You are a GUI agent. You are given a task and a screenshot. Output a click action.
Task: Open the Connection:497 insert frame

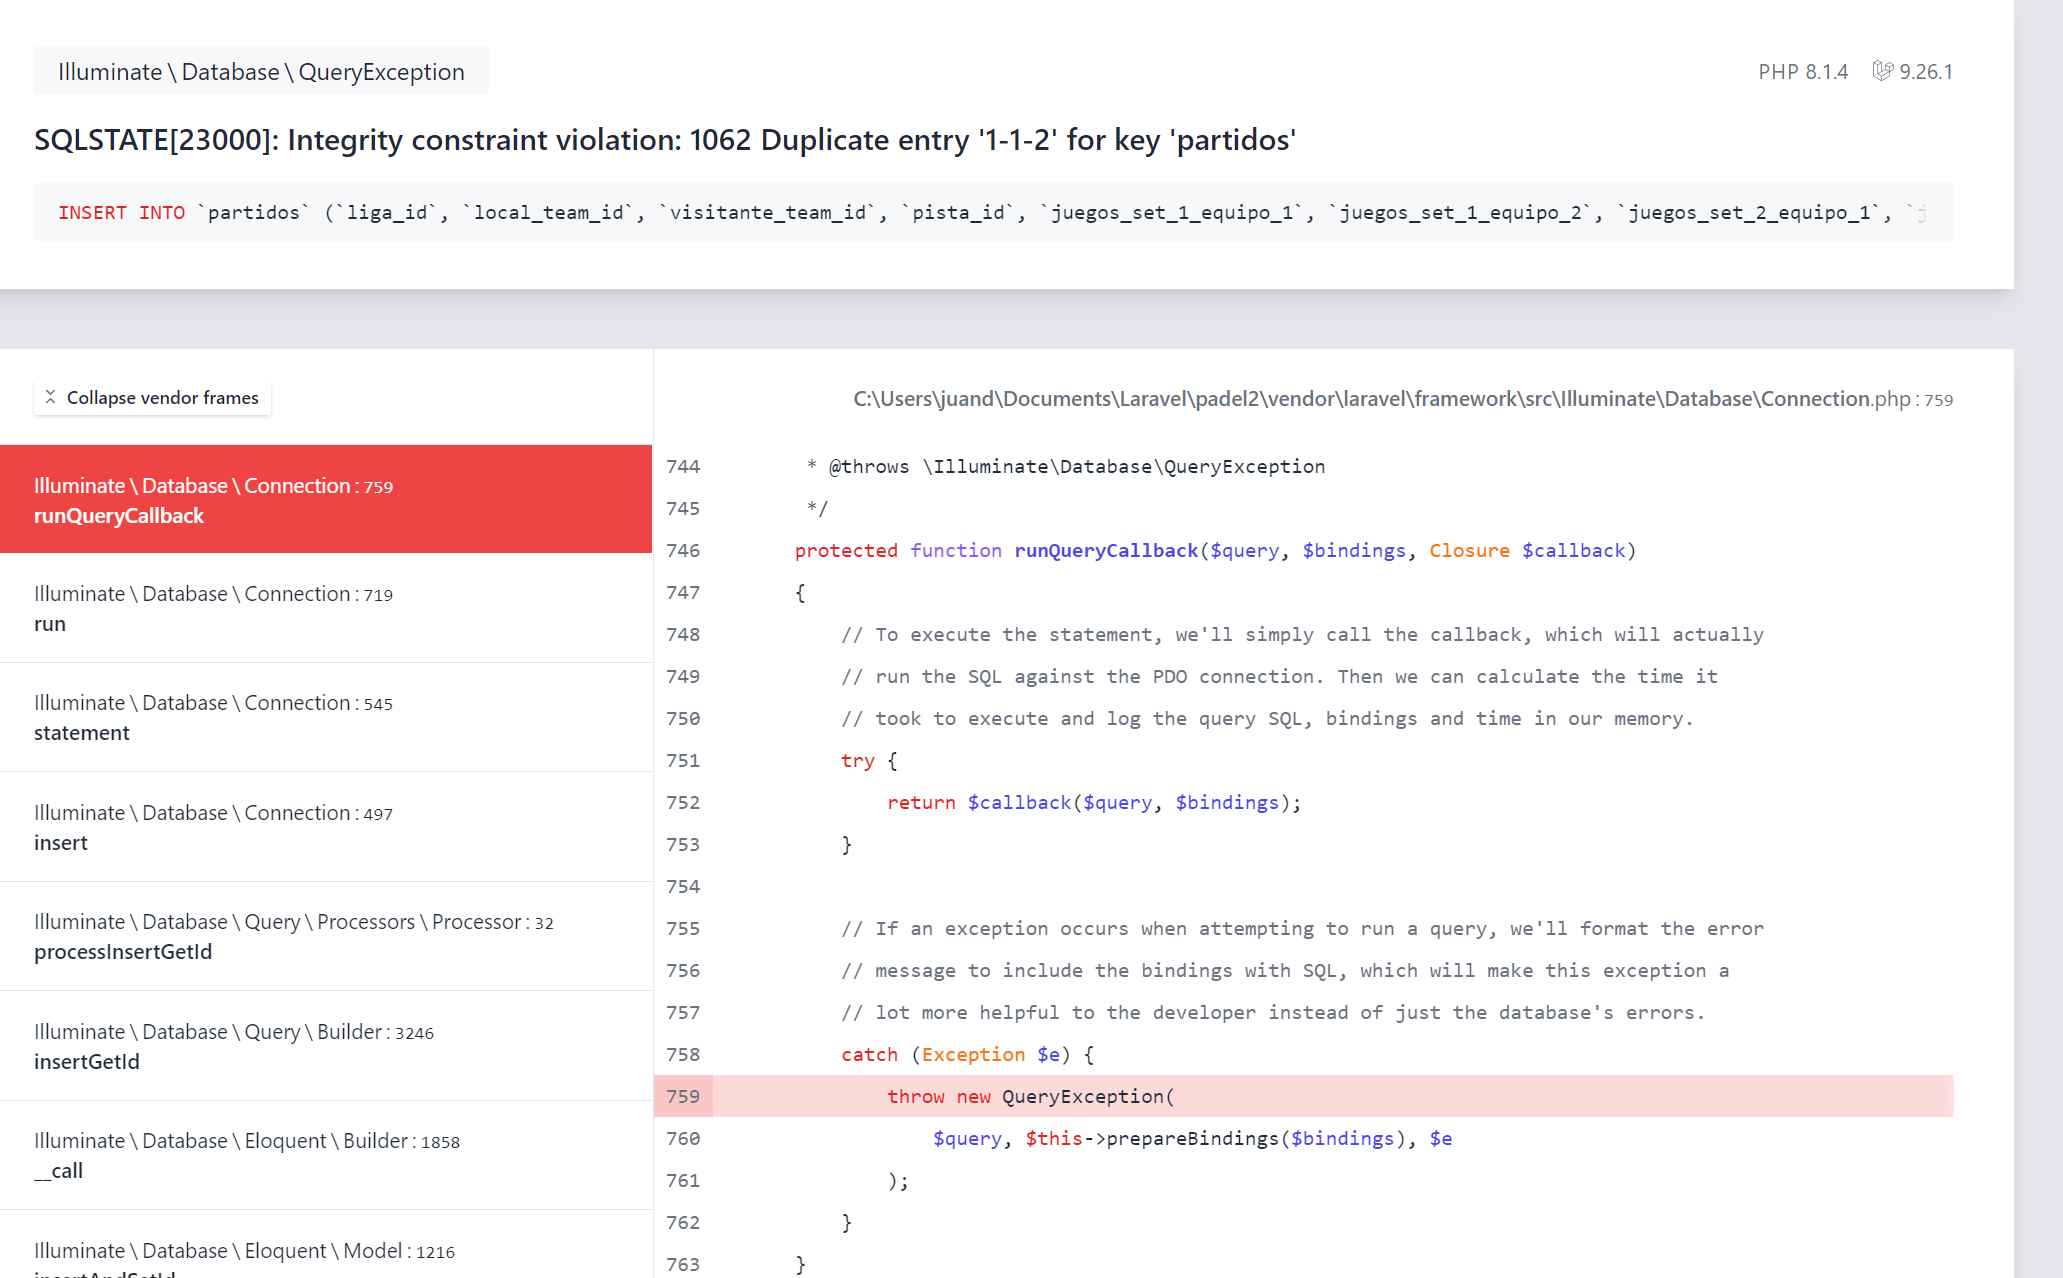[x=325, y=827]
